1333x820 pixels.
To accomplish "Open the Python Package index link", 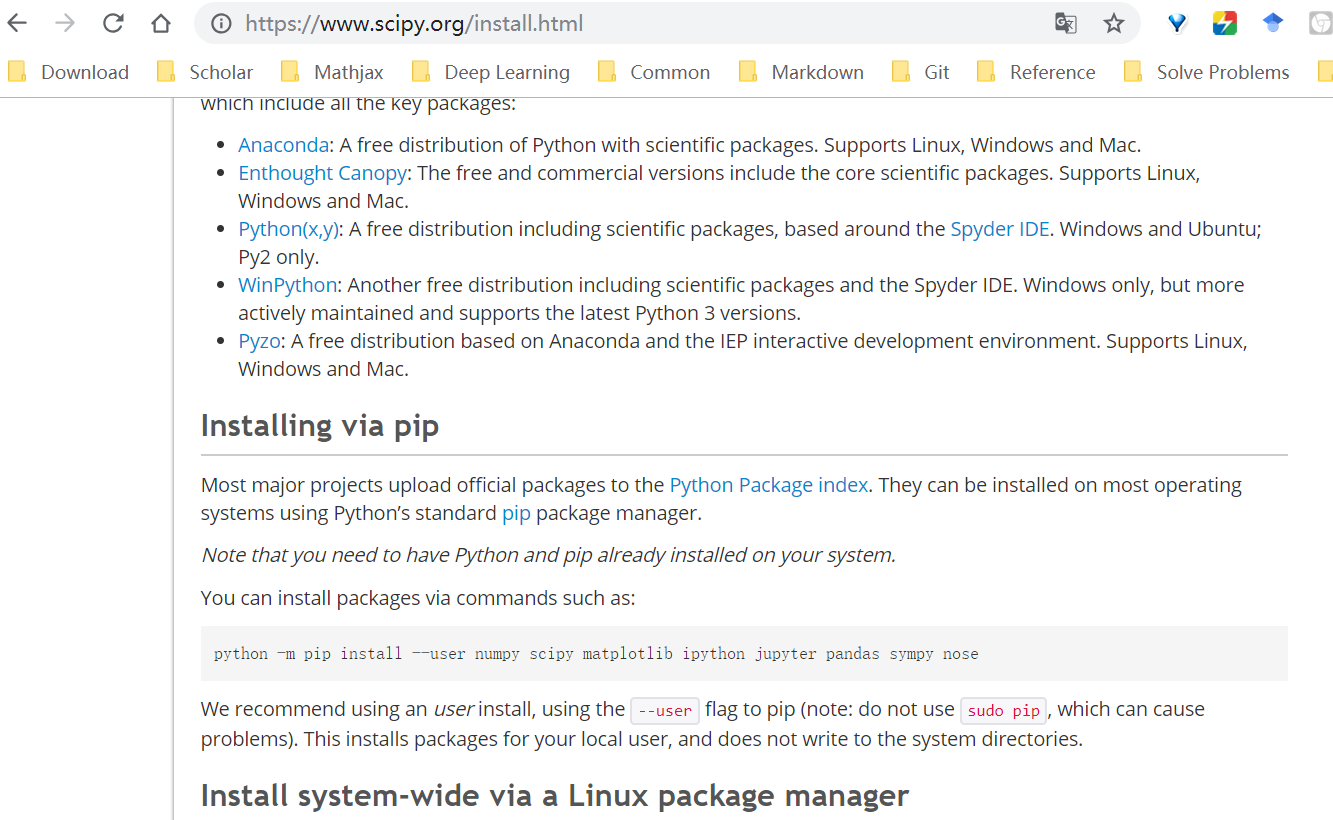I will click(768, 485).
